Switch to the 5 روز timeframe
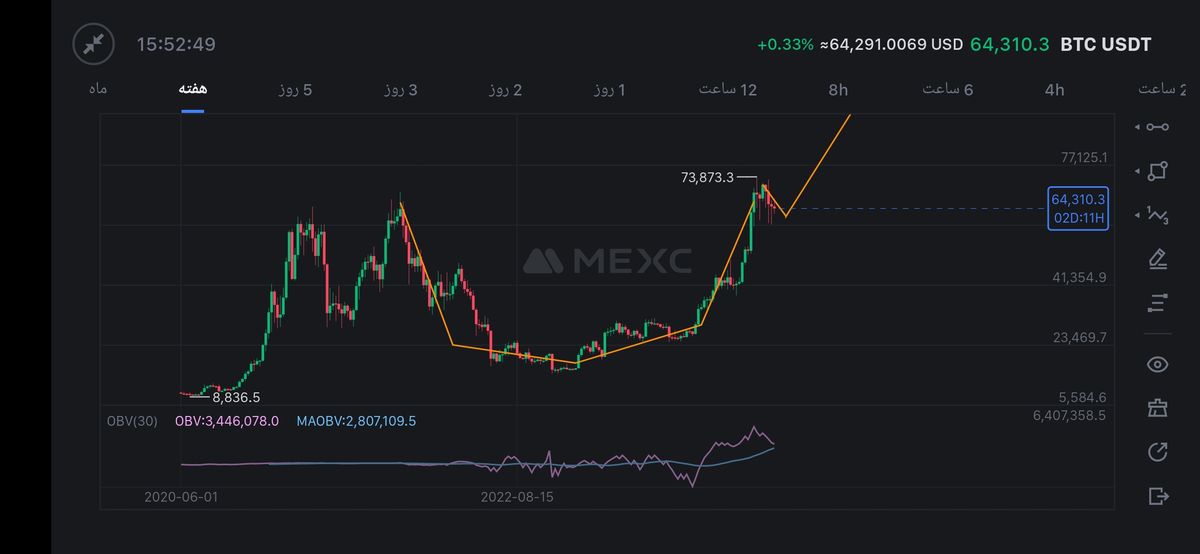Screen dimensions: 1200x554 295,90
